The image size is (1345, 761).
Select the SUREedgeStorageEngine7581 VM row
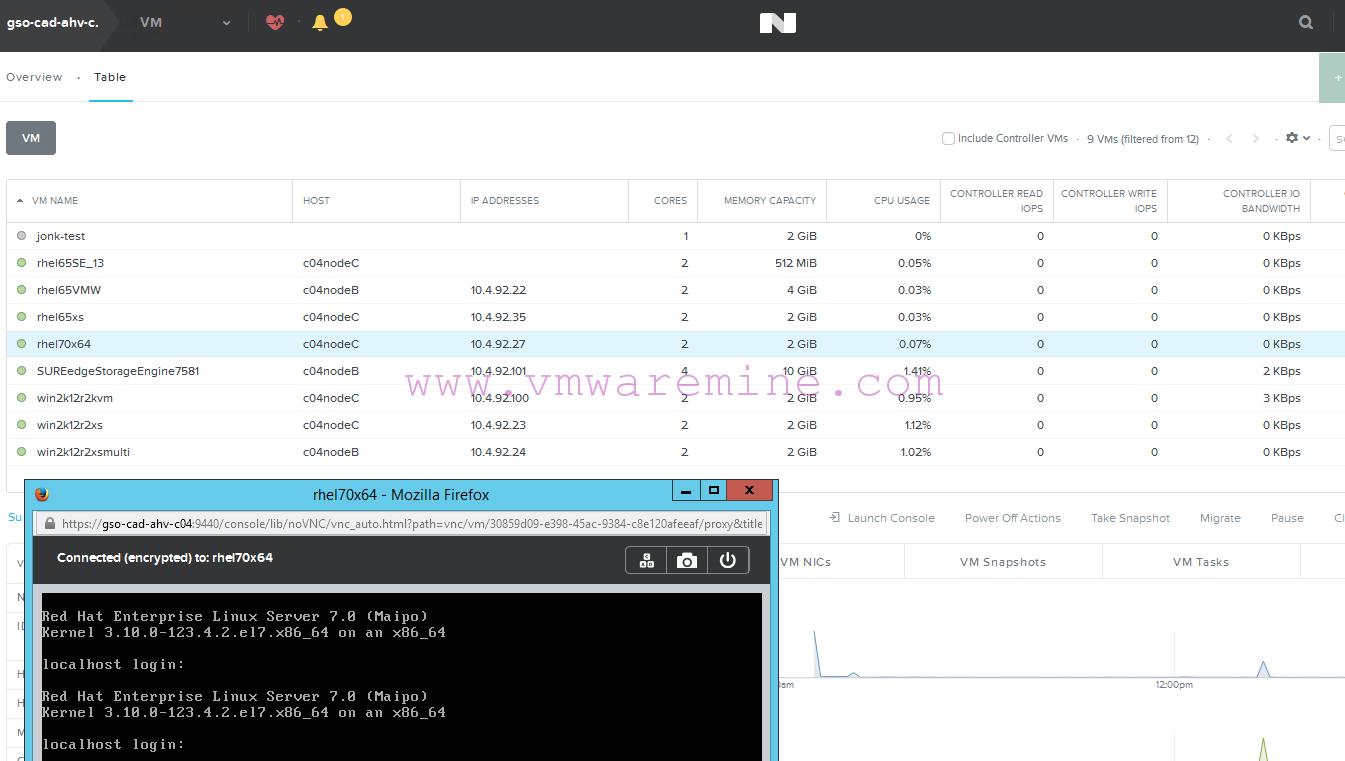coord(675,371)
